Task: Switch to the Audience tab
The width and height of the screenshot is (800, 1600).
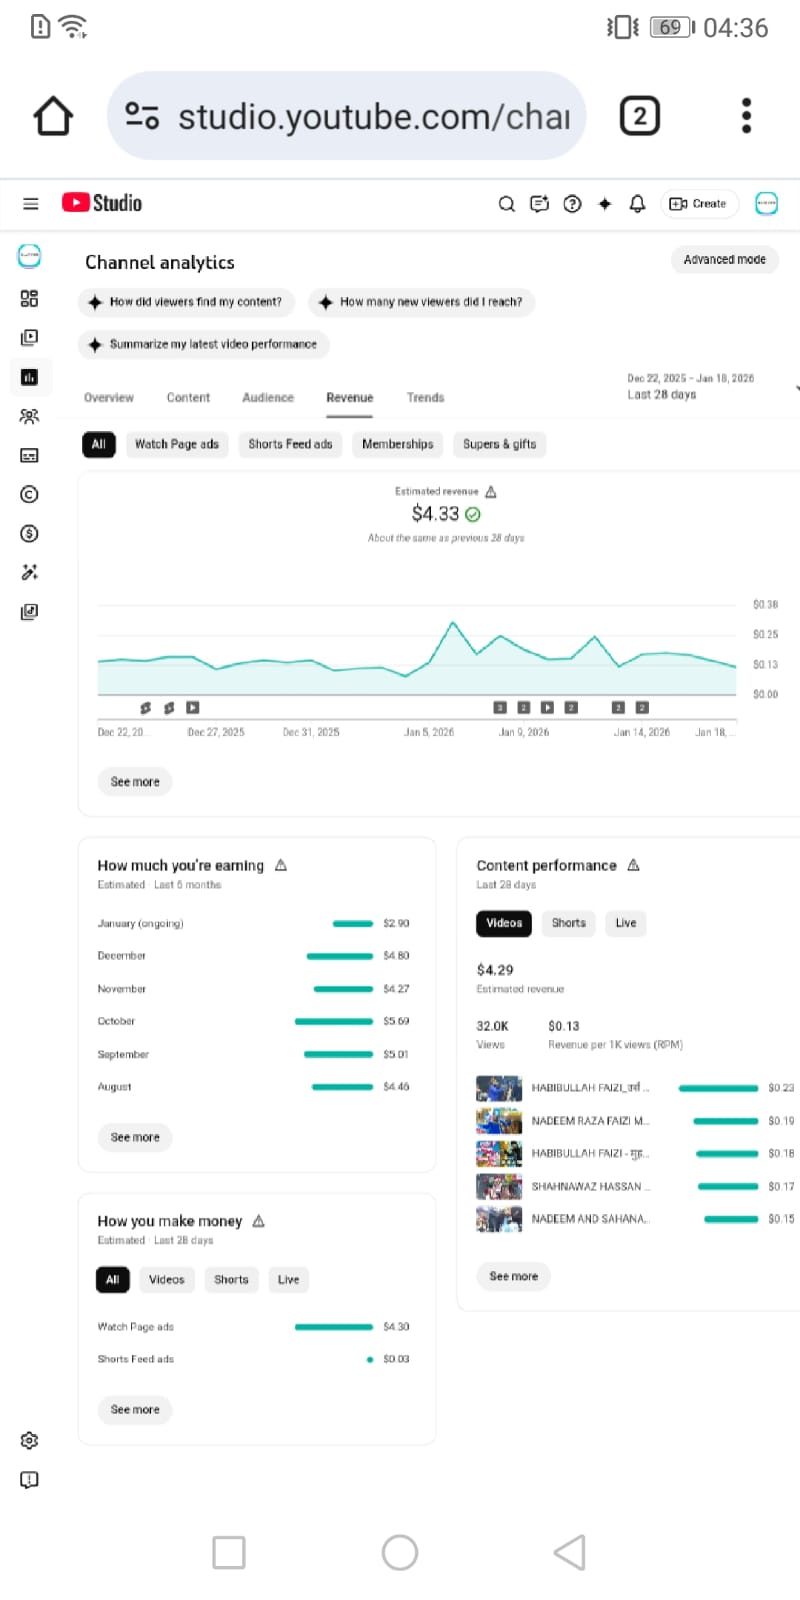Action: 268,398
